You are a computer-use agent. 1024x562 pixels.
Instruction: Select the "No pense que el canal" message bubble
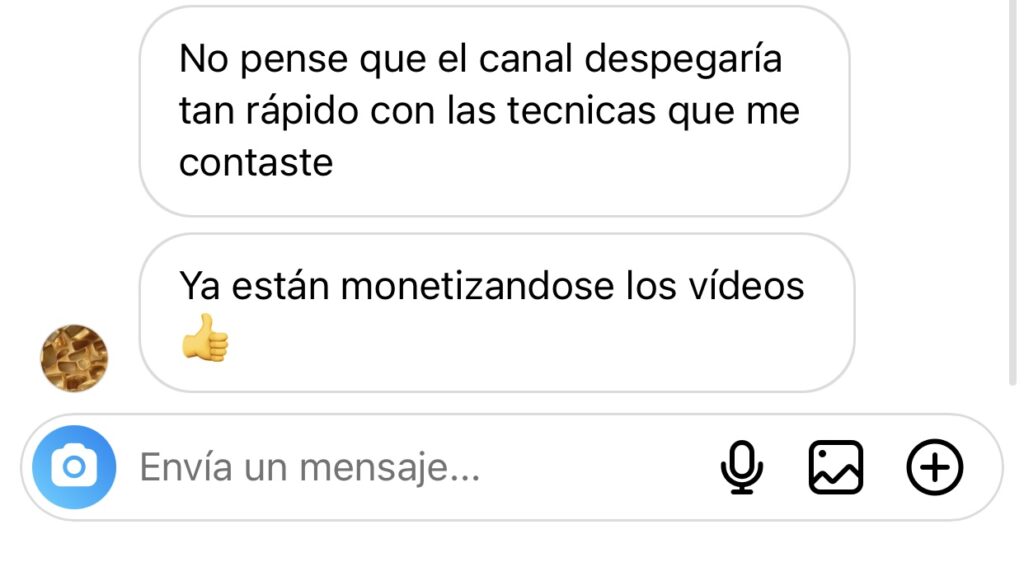coord(494,111)
